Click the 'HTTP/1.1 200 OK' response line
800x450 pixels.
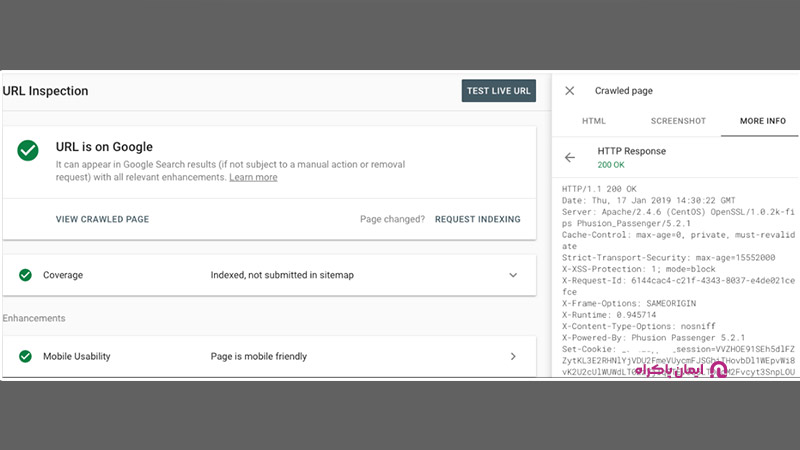coord(599,189)
